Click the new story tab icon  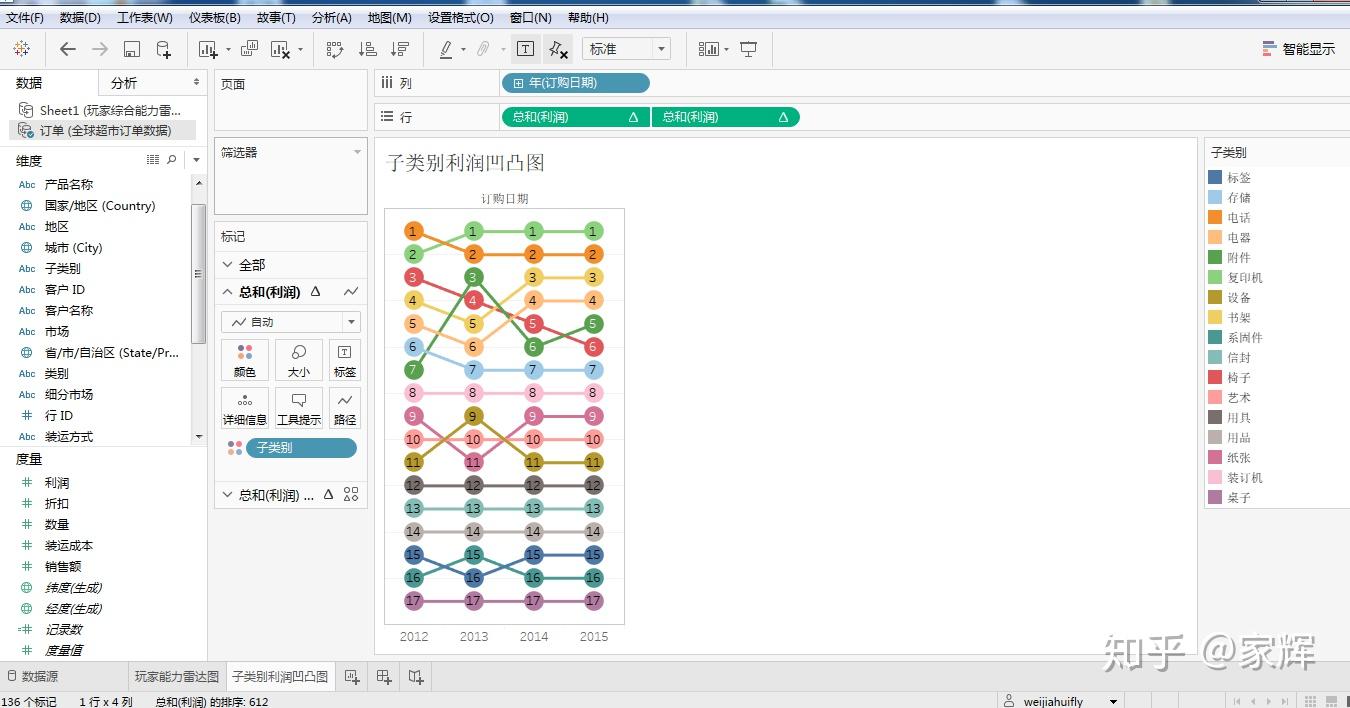[x=416, y=677]
